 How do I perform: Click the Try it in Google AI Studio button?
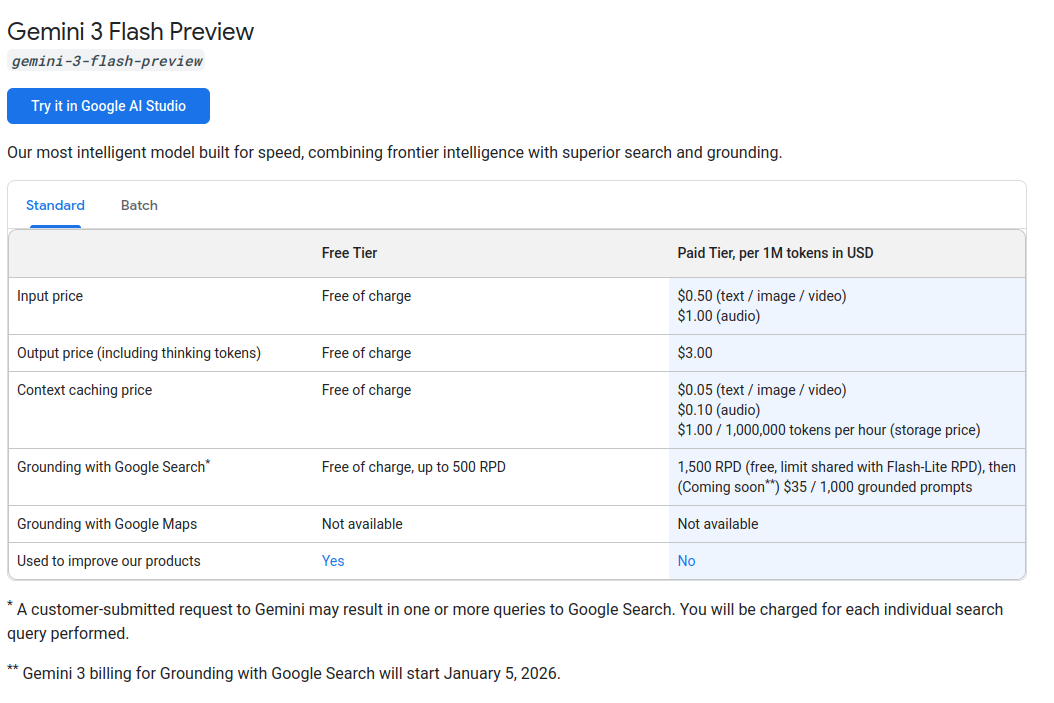point(108,106)
